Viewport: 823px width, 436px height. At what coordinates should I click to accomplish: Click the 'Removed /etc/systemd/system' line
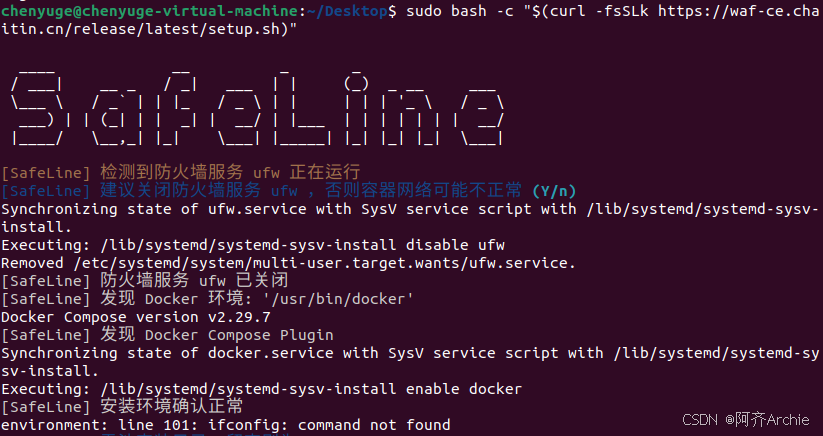click(x=289, y=263)
